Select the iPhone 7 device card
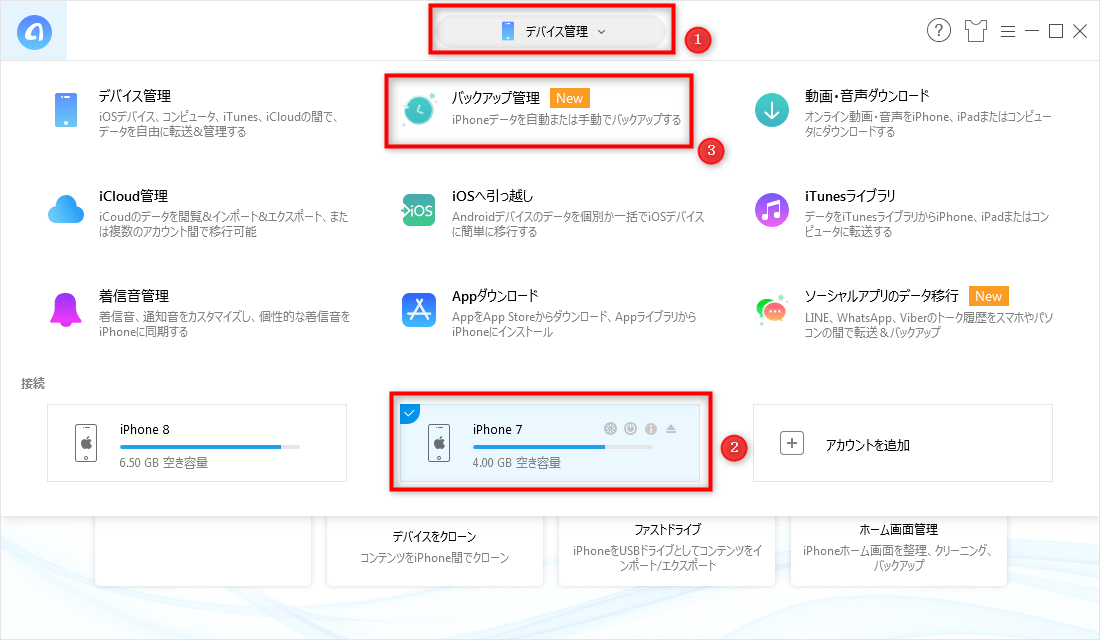The width and height of the screenshot is (1100, 640). coord(550,443)
